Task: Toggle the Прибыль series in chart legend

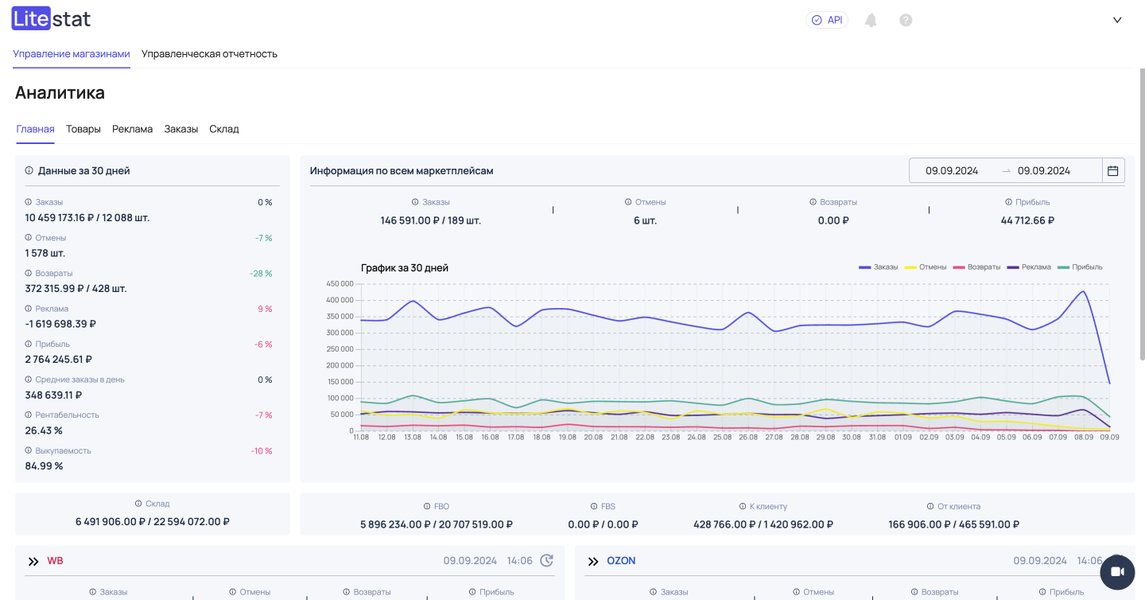Action: pos(1080,267)
